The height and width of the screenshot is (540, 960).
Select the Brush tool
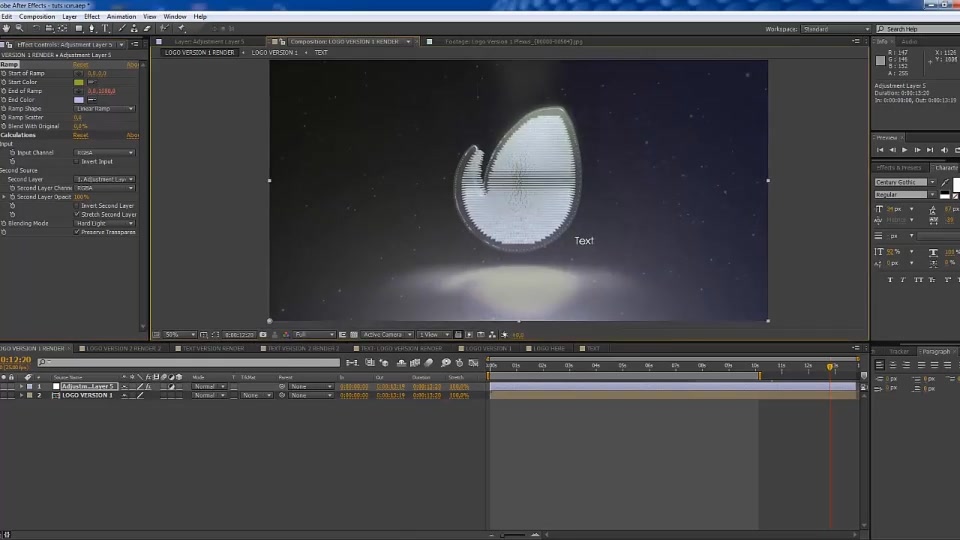[121, 28]
